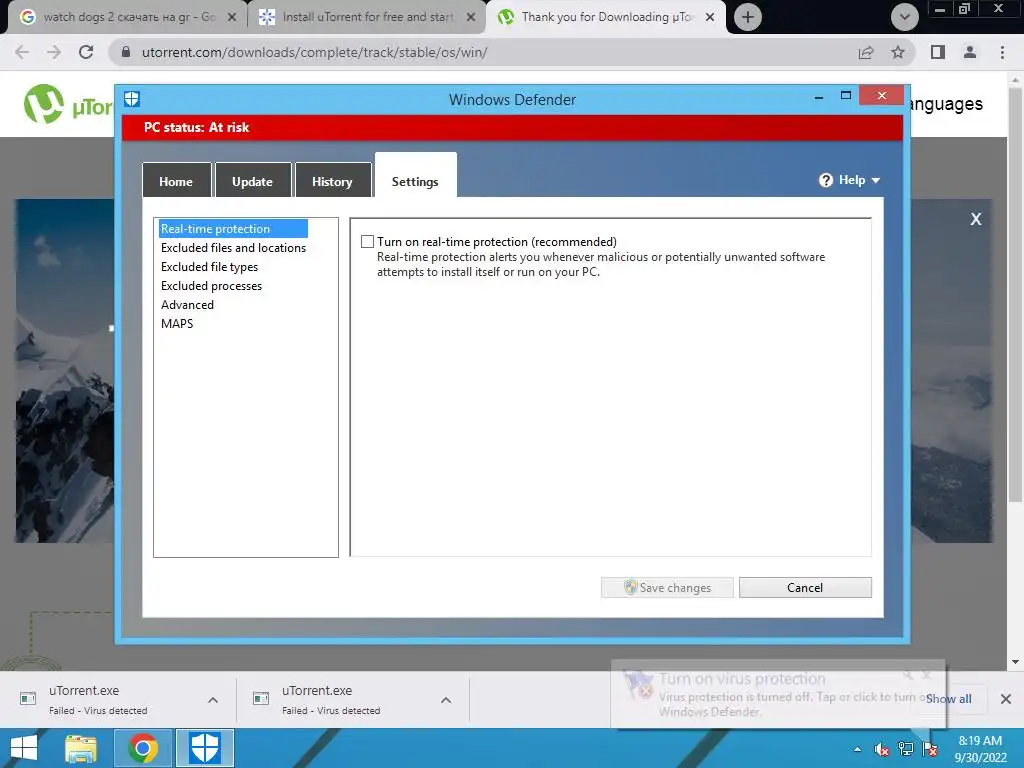Screen dimensions: 1024x768
Task: Close the Chrome downloads bar
Action: coord(1006,699)
